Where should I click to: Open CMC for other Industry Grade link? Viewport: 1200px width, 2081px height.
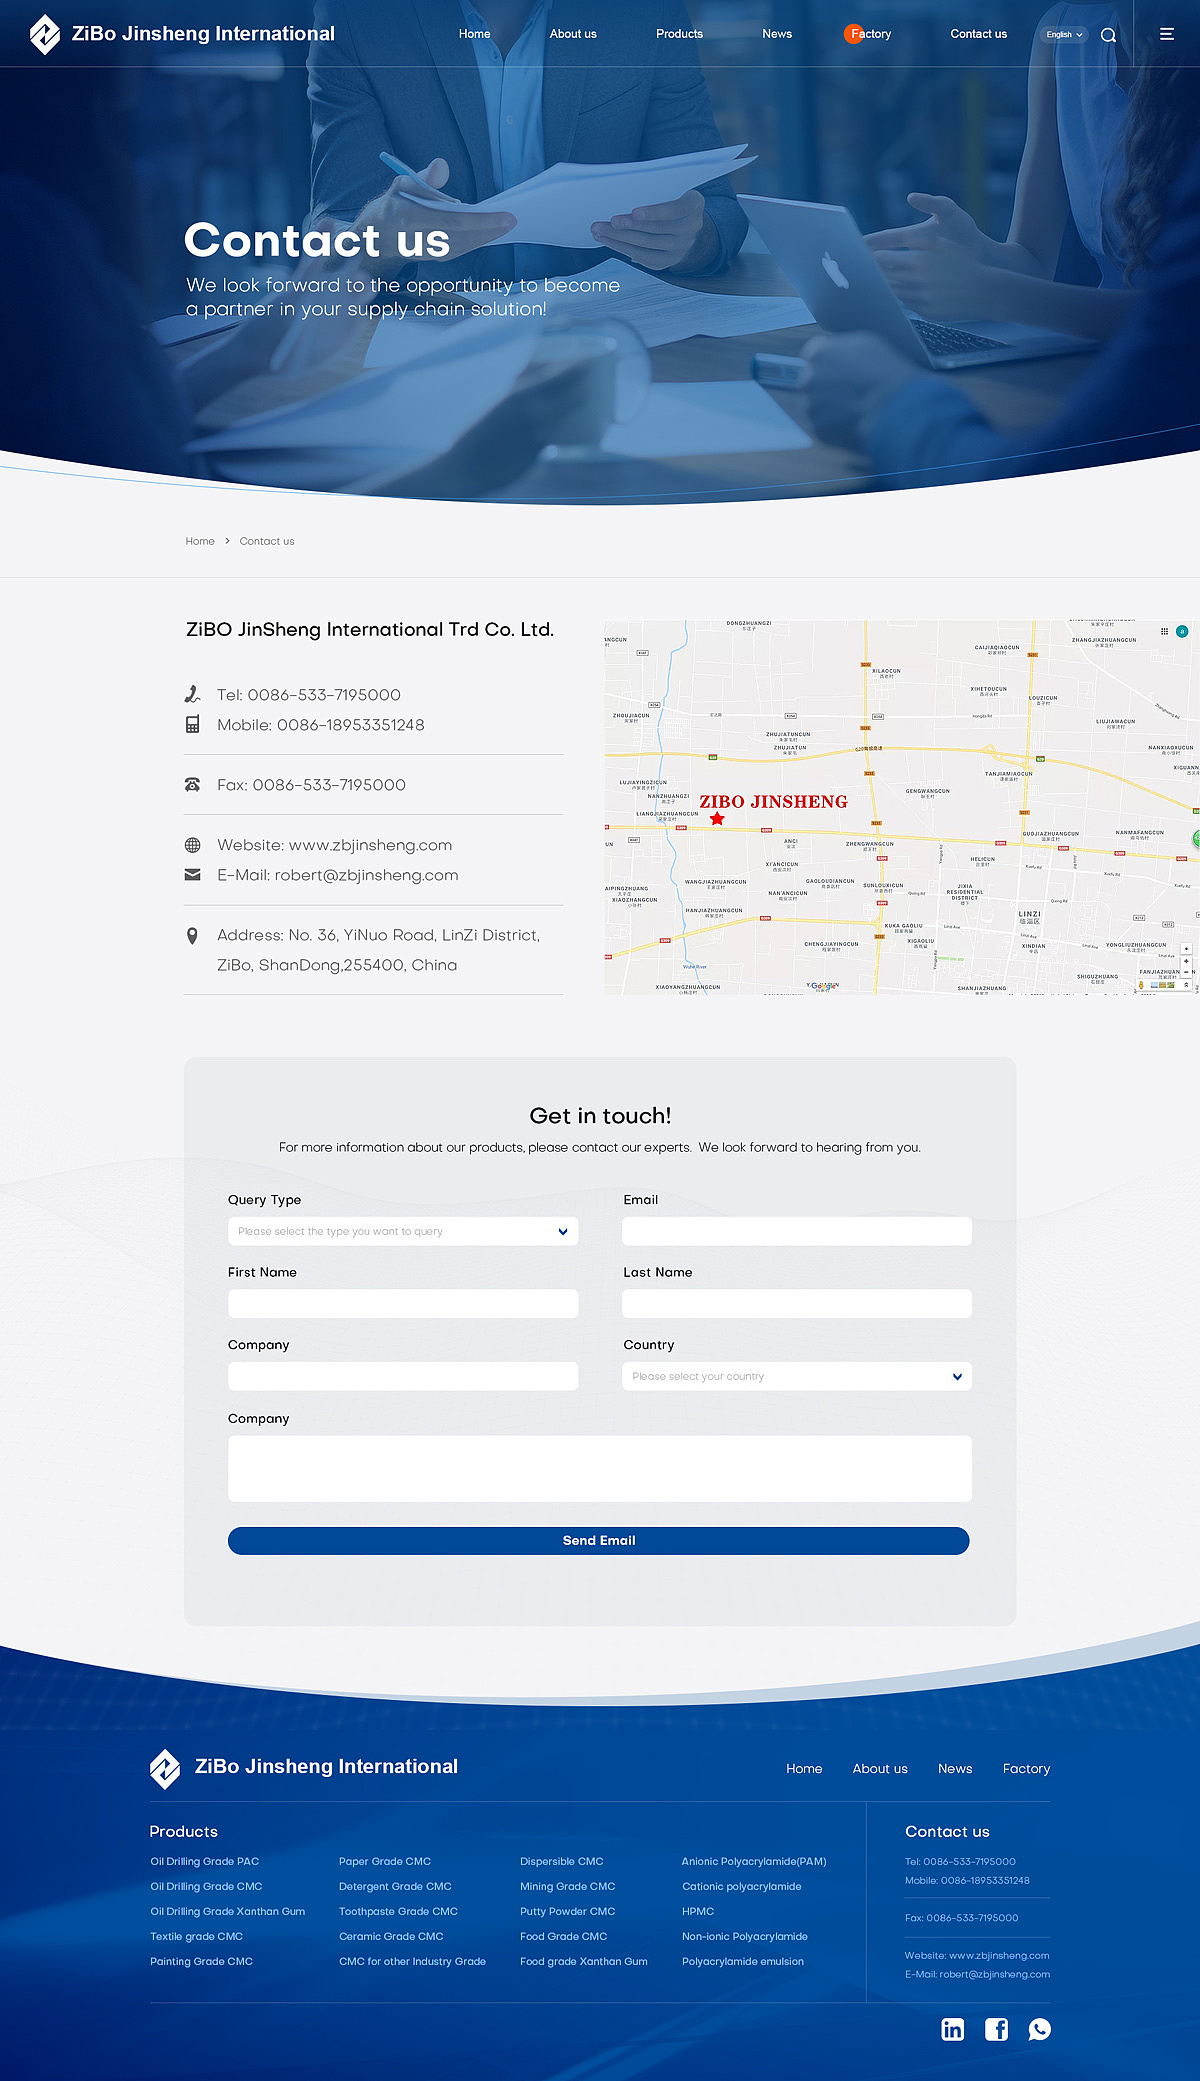pos(412,1961)
